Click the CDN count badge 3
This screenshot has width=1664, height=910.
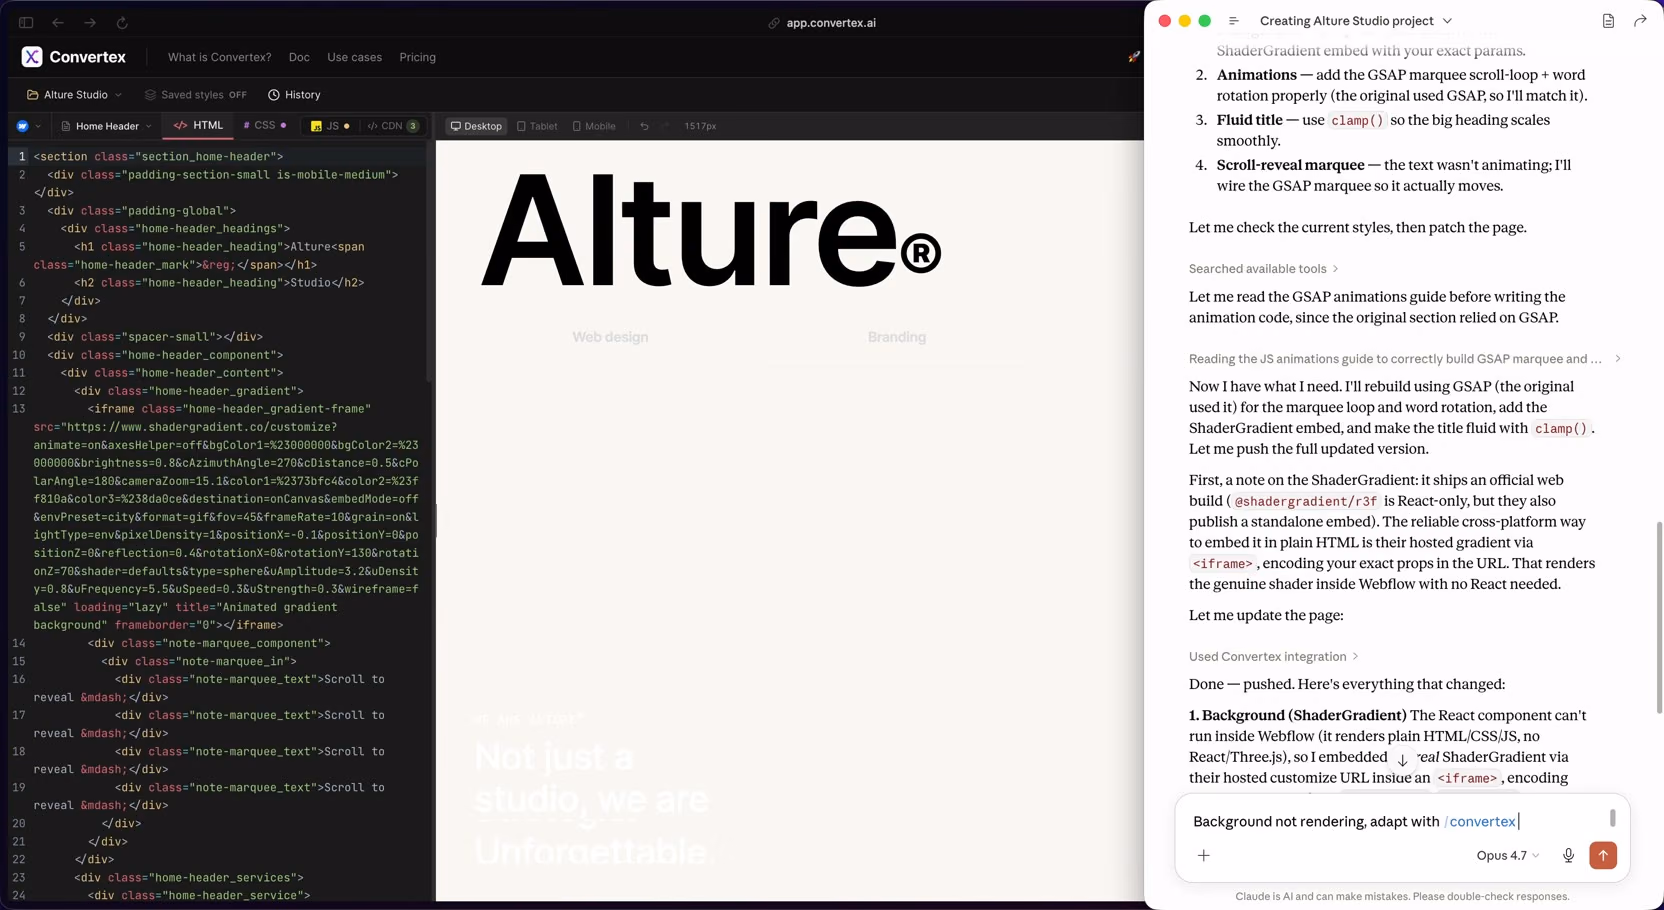pos(413,126)
